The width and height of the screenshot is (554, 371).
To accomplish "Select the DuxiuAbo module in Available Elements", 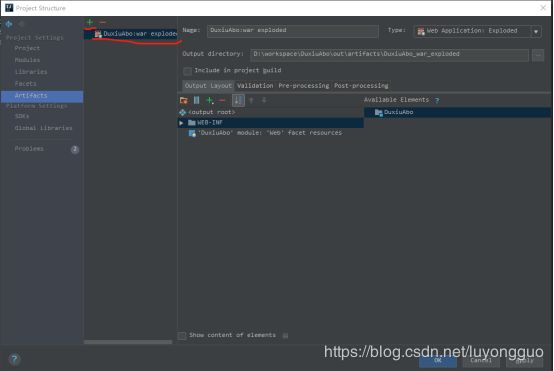I will [458, 112].
